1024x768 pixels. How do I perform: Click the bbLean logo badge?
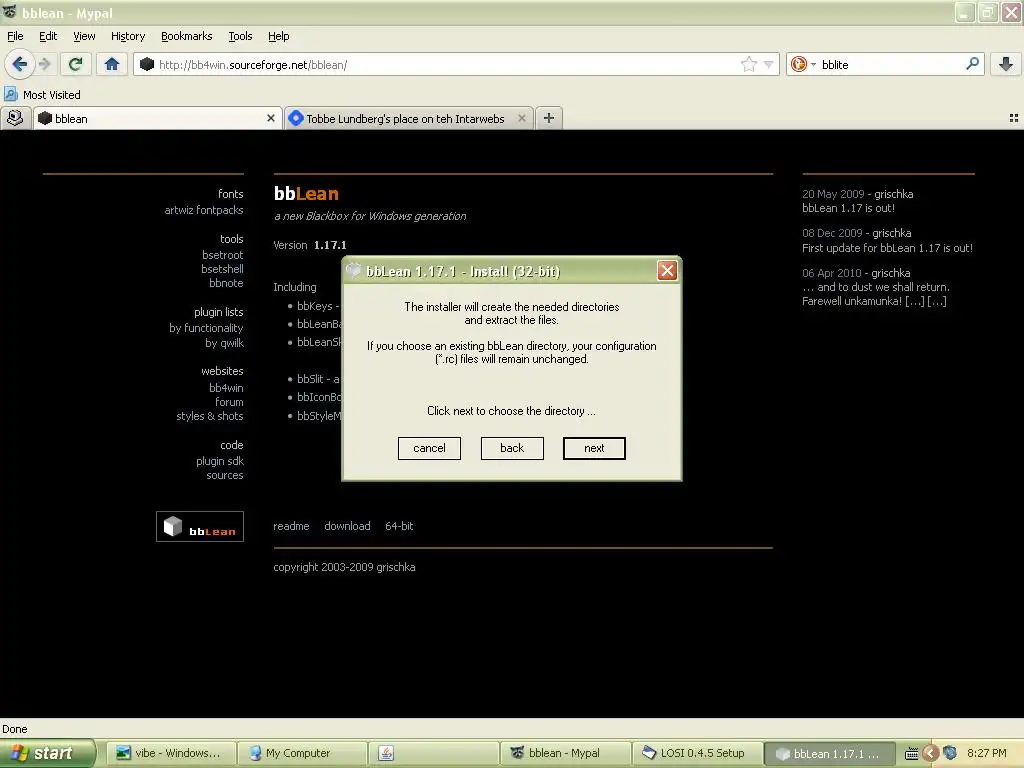point(200,526)
